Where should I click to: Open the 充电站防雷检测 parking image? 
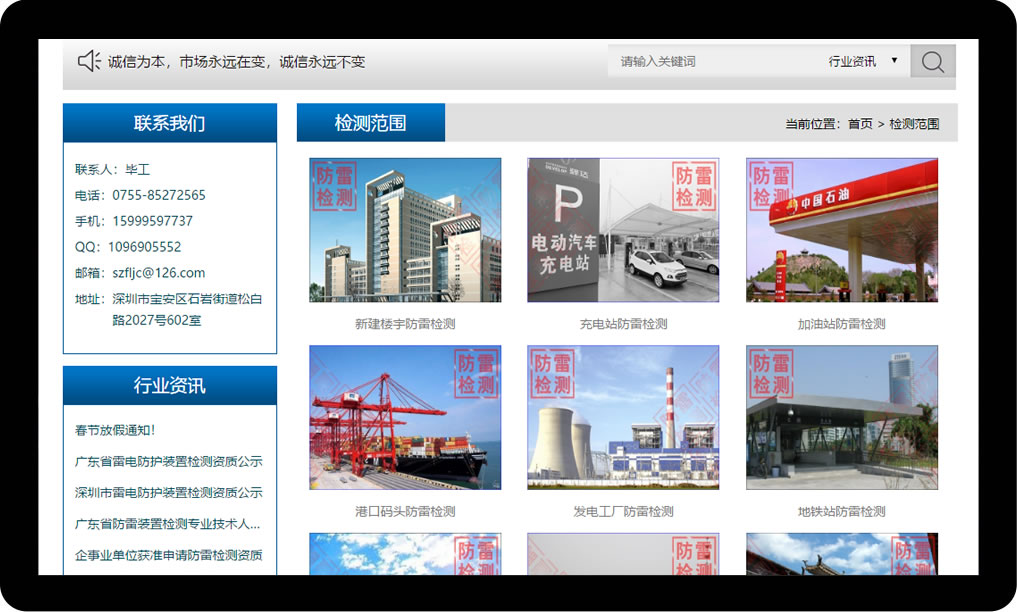tap(623, 230)
